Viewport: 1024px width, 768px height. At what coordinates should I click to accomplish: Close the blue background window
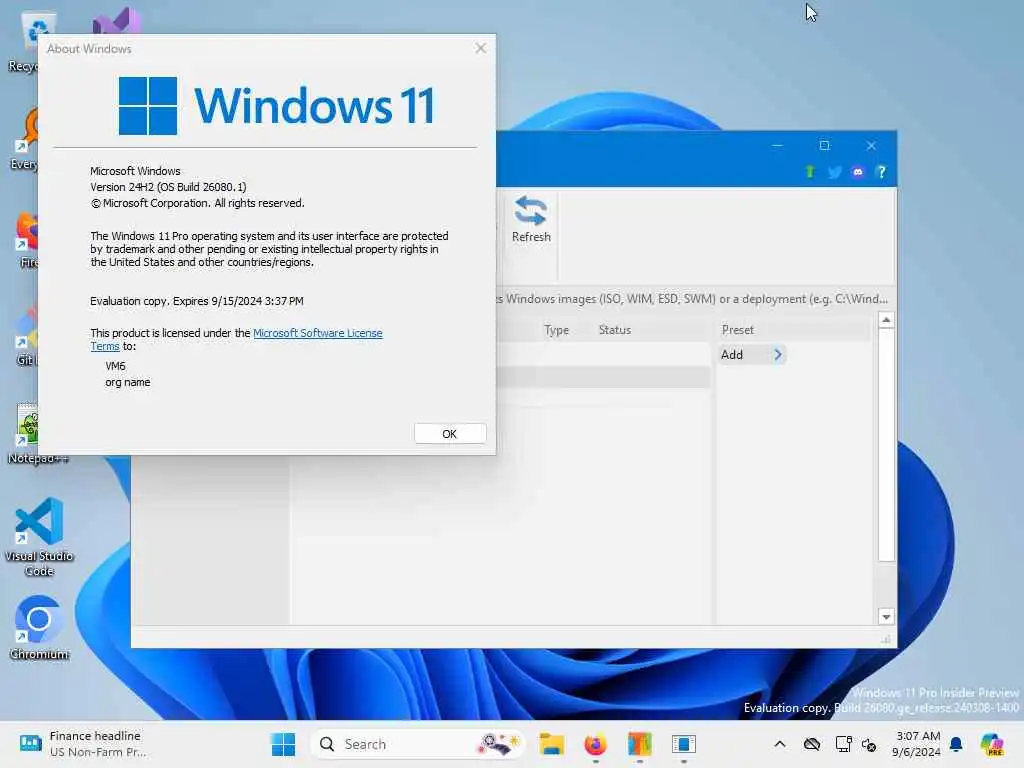click(871, 145)
